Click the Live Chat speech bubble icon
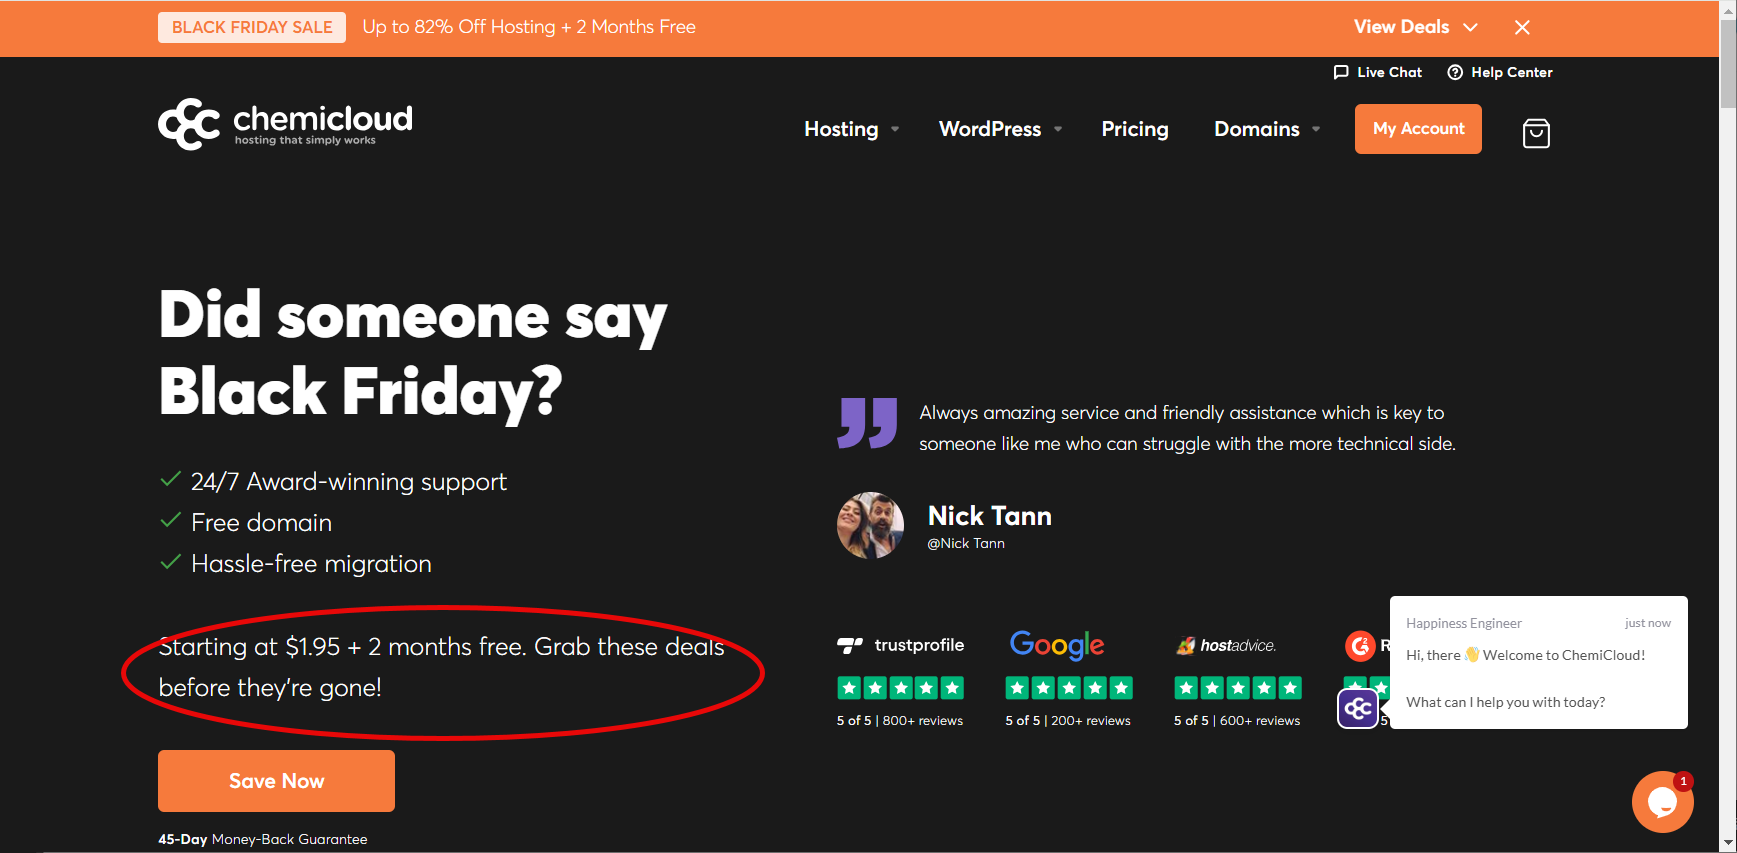Image resolution: width=1737 pixels, height=853 pixels. (x=1341, y=72)
